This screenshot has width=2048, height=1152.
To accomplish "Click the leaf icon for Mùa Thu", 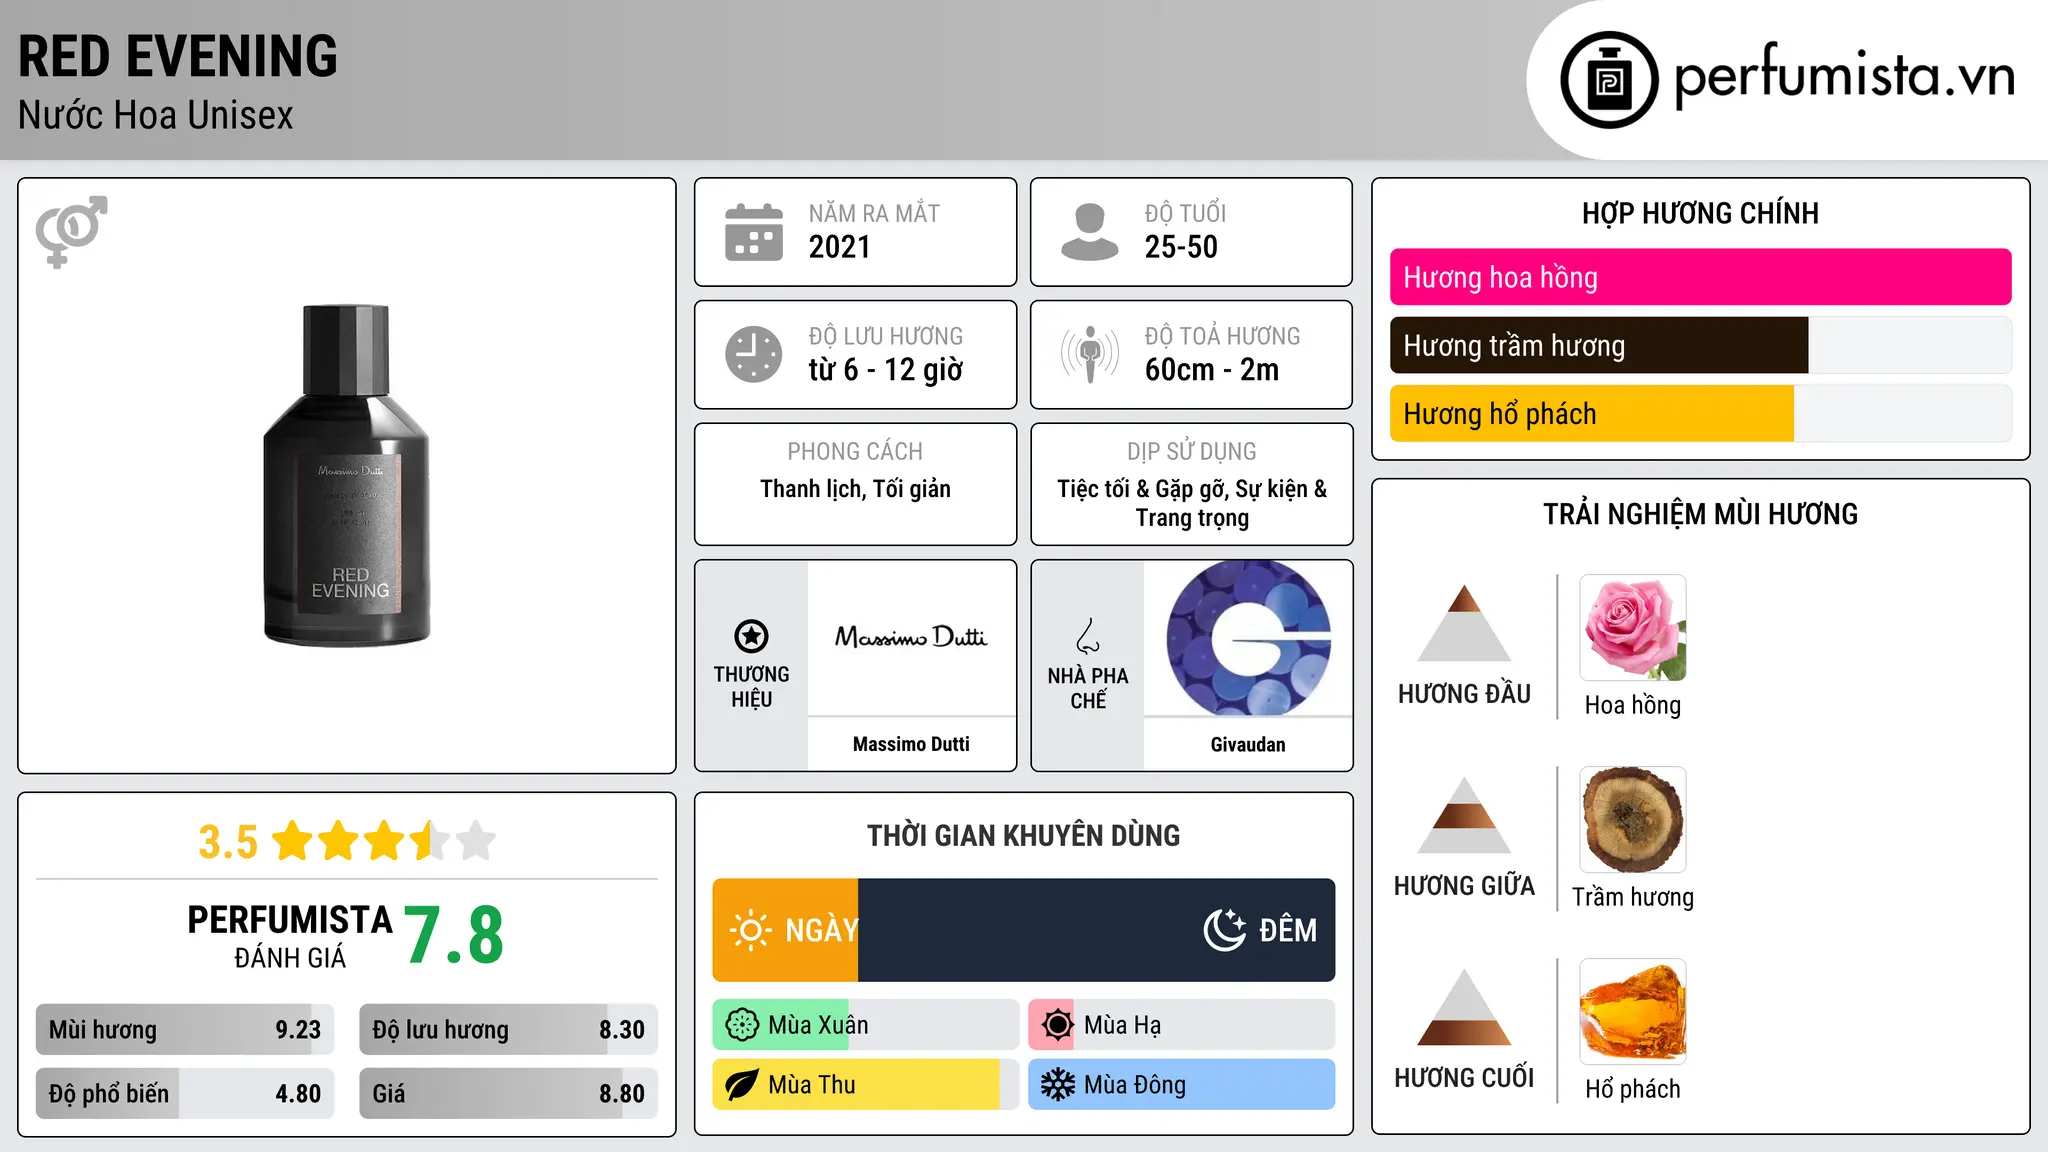I will click(742, 1085).
